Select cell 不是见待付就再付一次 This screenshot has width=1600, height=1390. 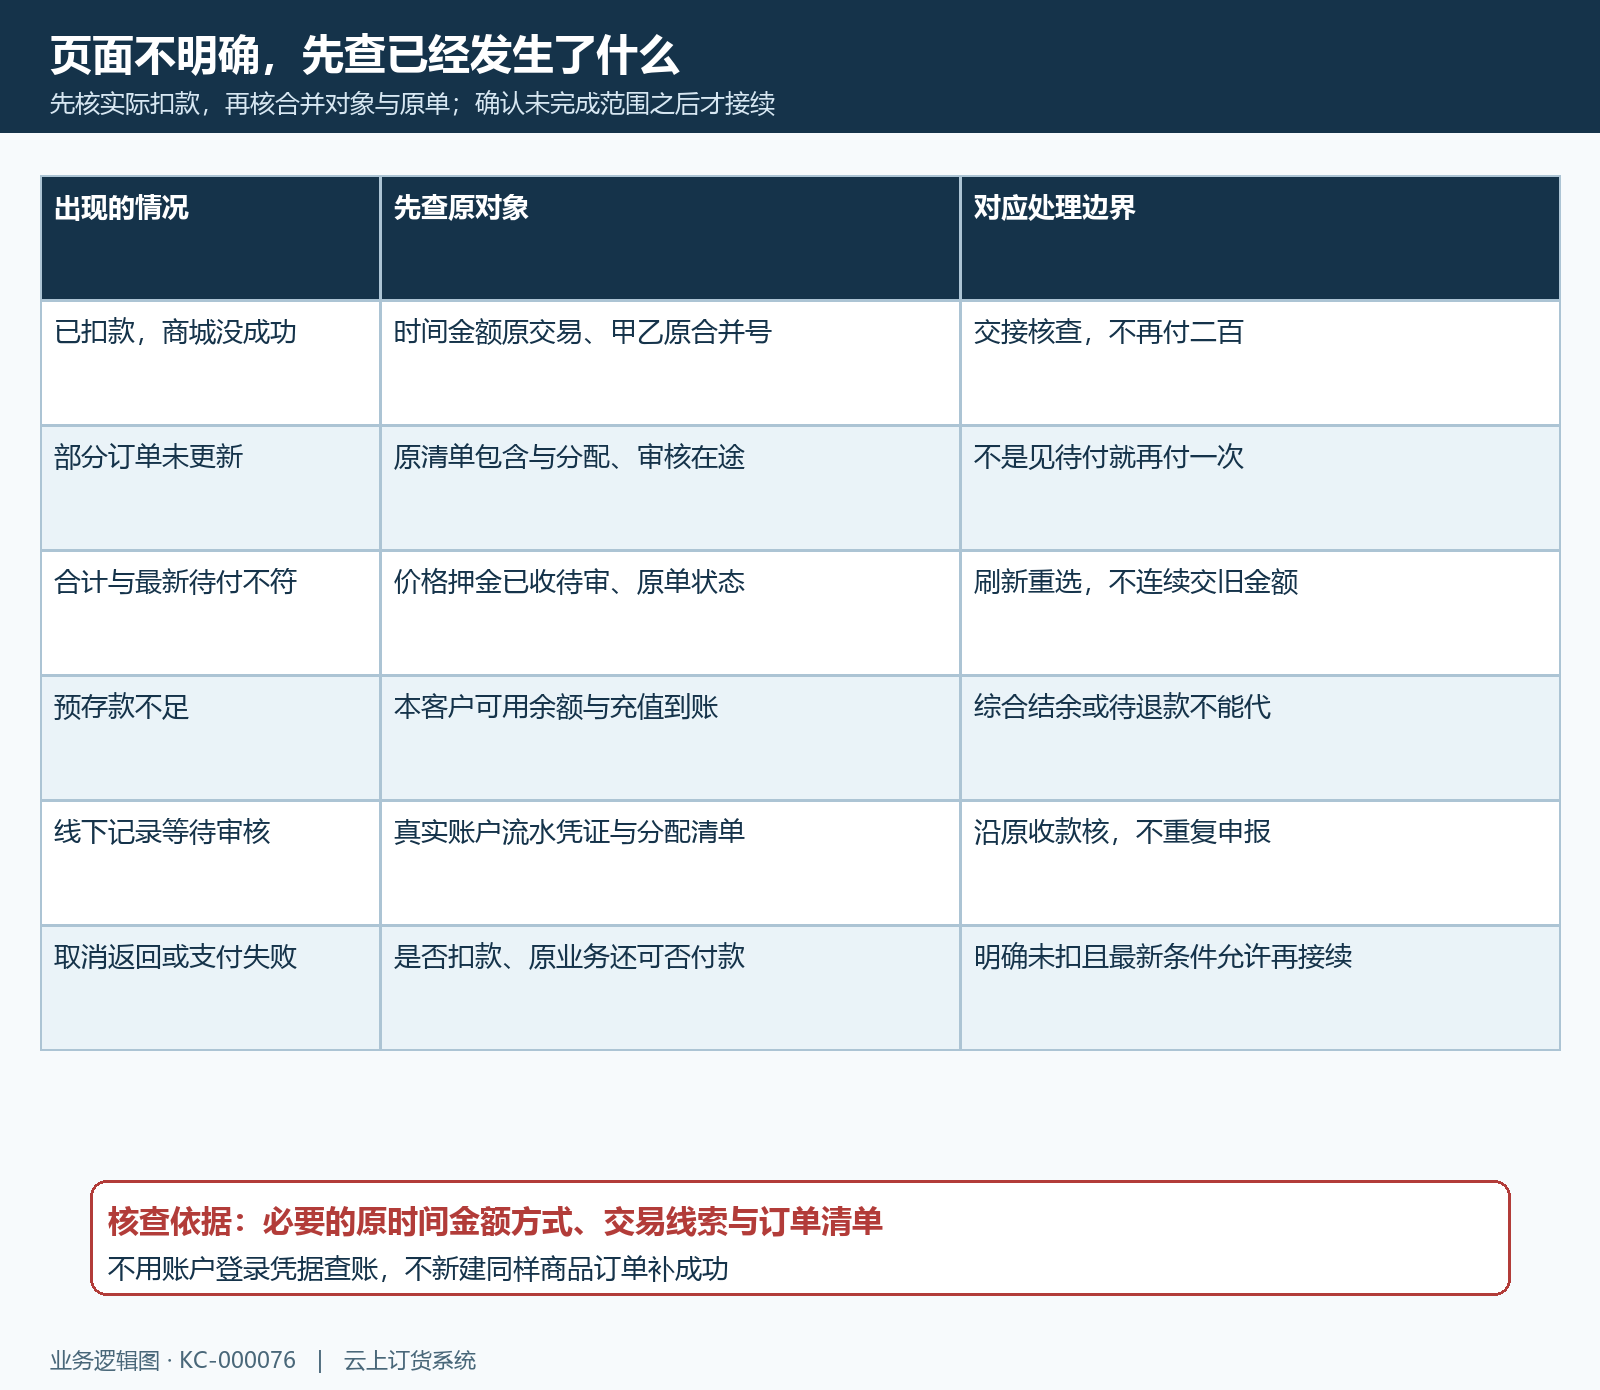click(x=1260, y=488)
